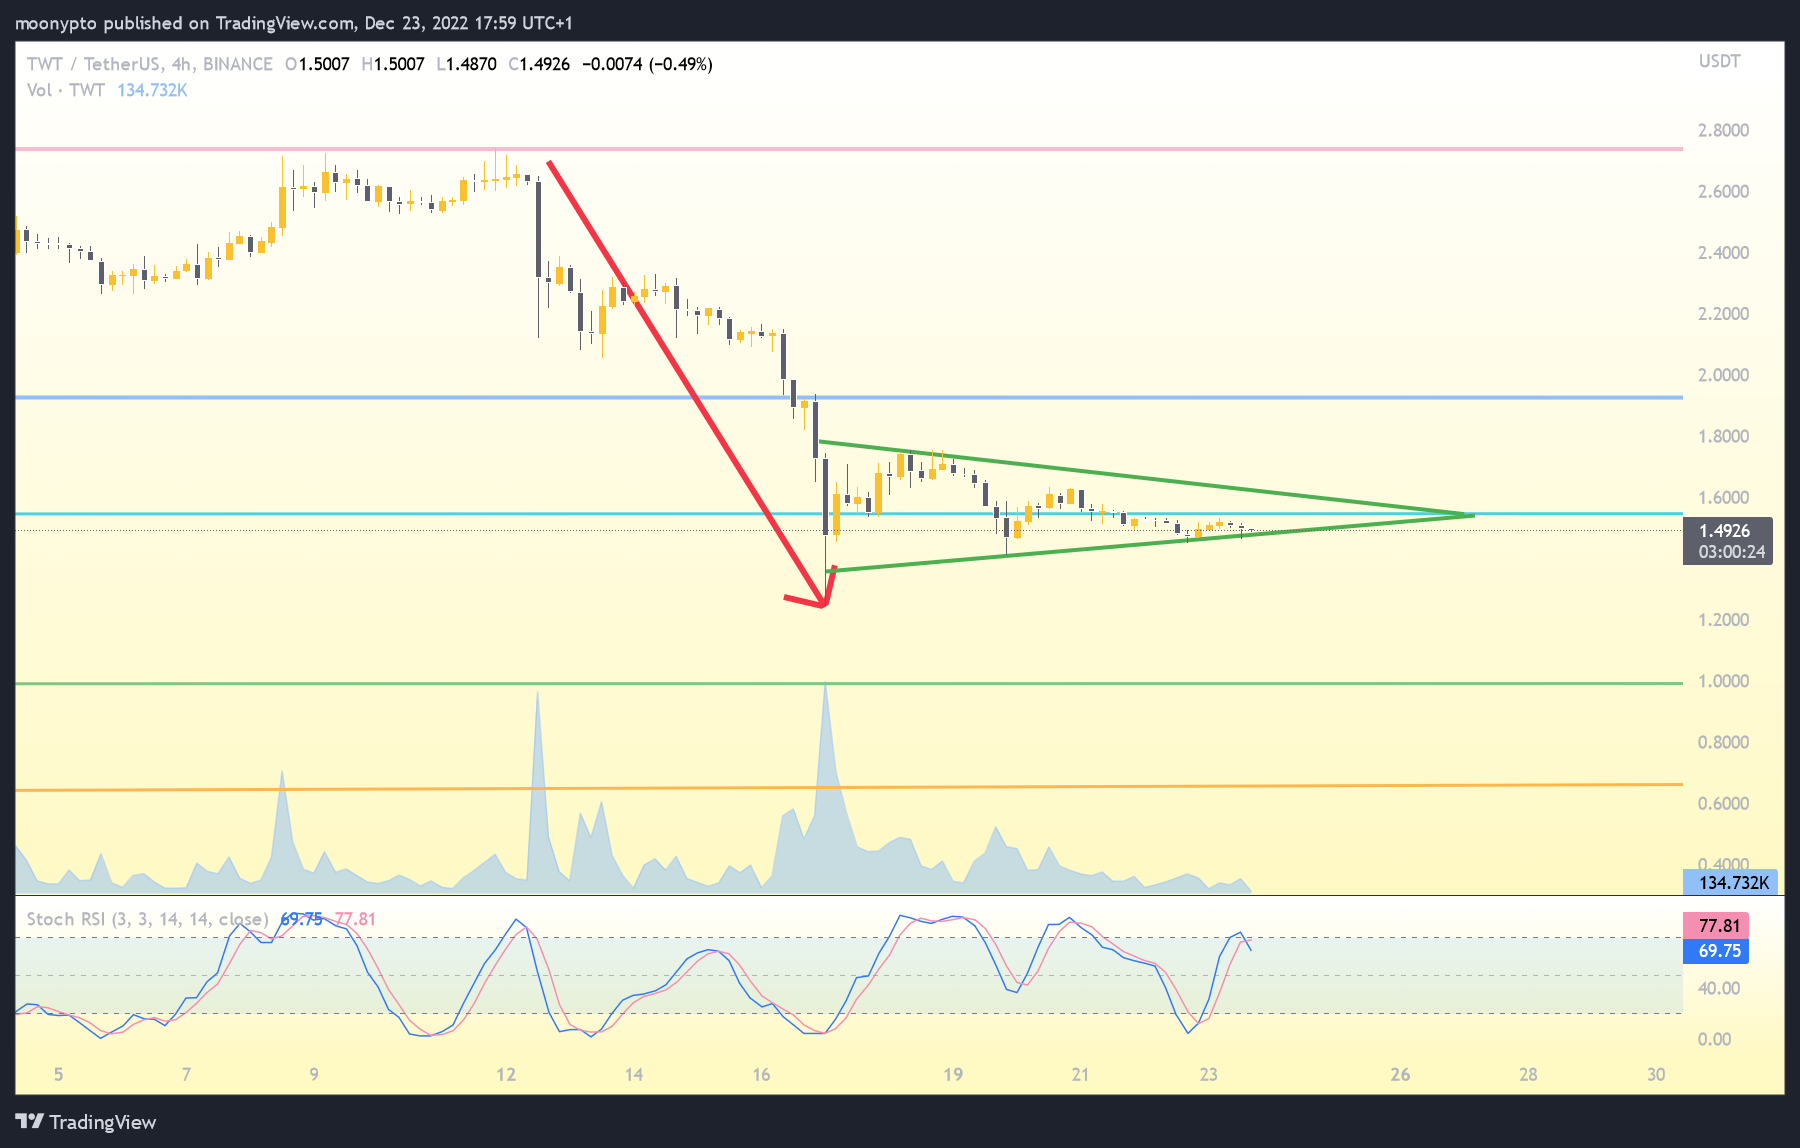Click the Stoch RSI 40.00 scale label
1800x1148 pixels.
coord(1719,988)
